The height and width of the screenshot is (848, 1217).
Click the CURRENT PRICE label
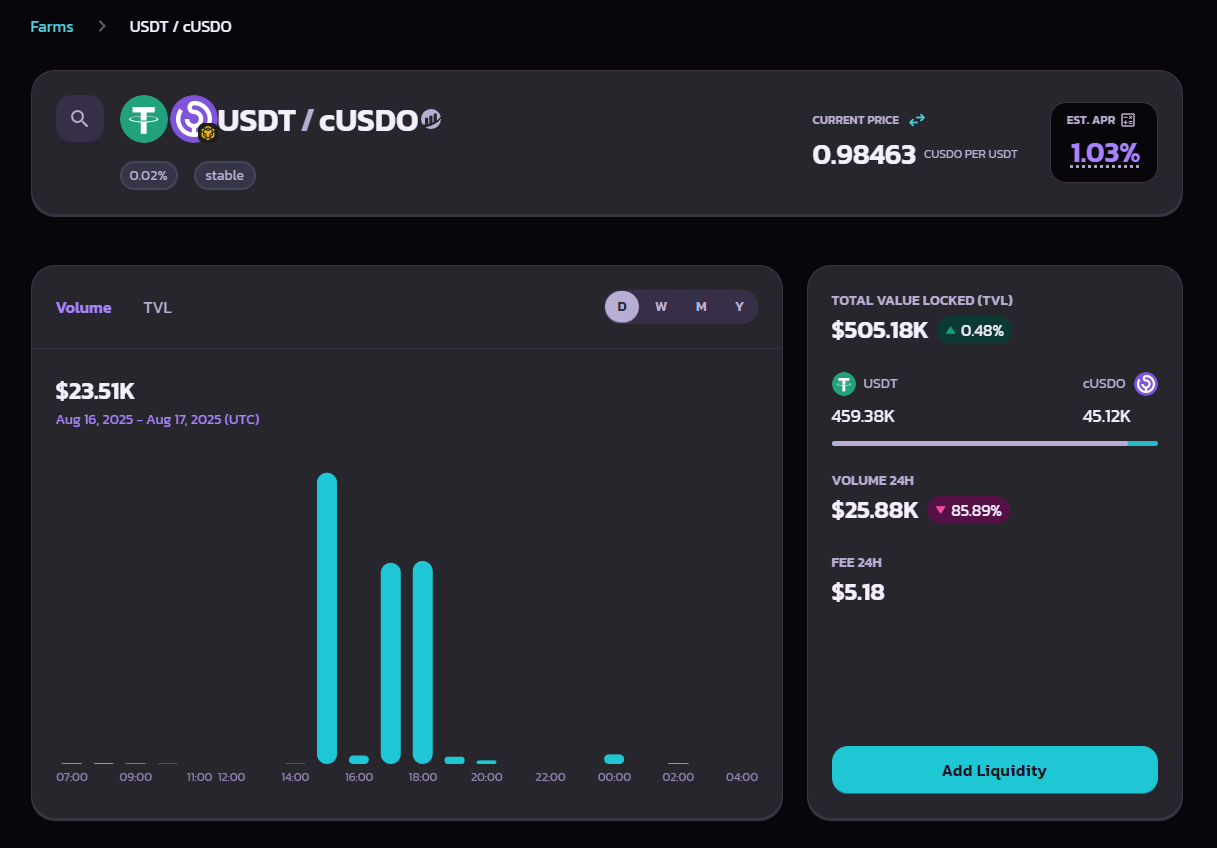[856, 120]
